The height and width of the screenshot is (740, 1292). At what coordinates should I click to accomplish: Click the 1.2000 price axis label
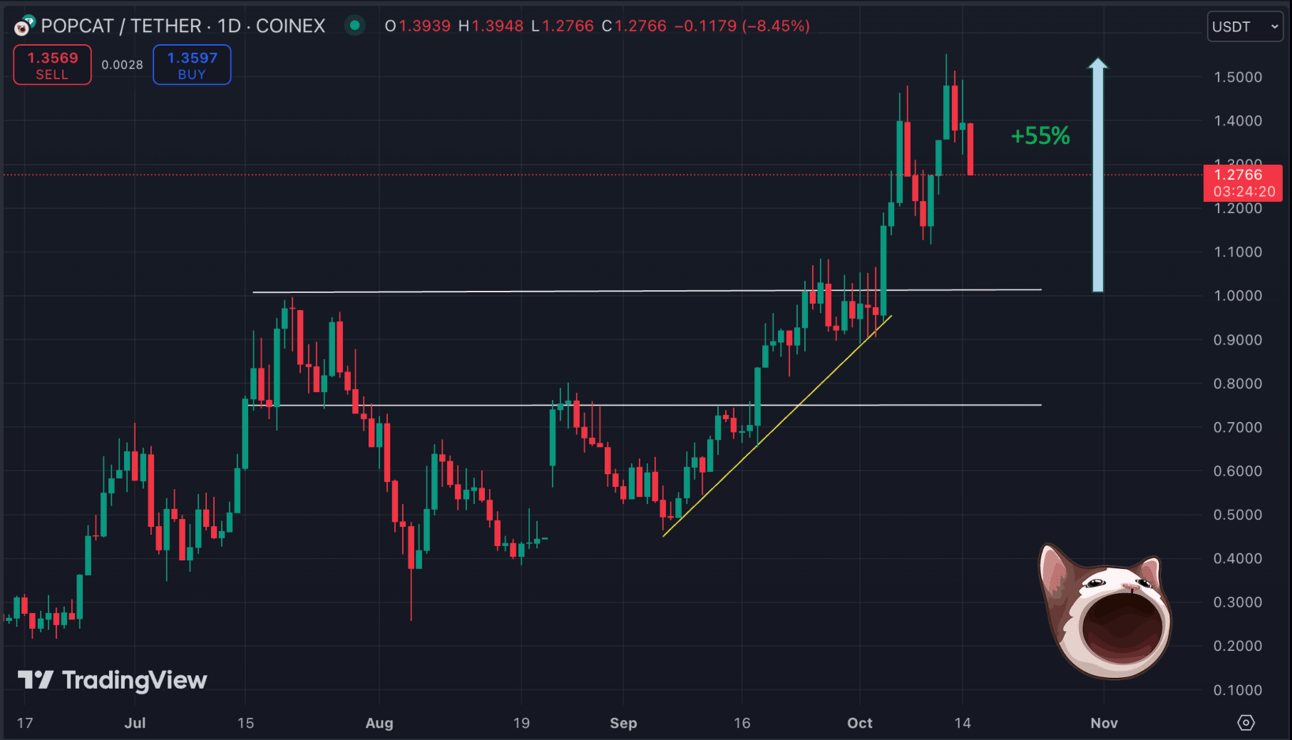pyautogui.click(x=1237, y=209)
